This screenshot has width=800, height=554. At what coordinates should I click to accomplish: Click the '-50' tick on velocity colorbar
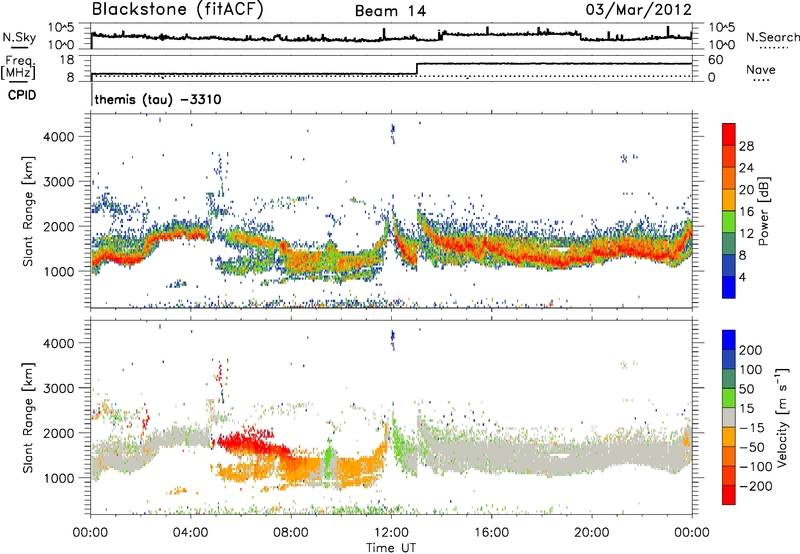[752, 447]
